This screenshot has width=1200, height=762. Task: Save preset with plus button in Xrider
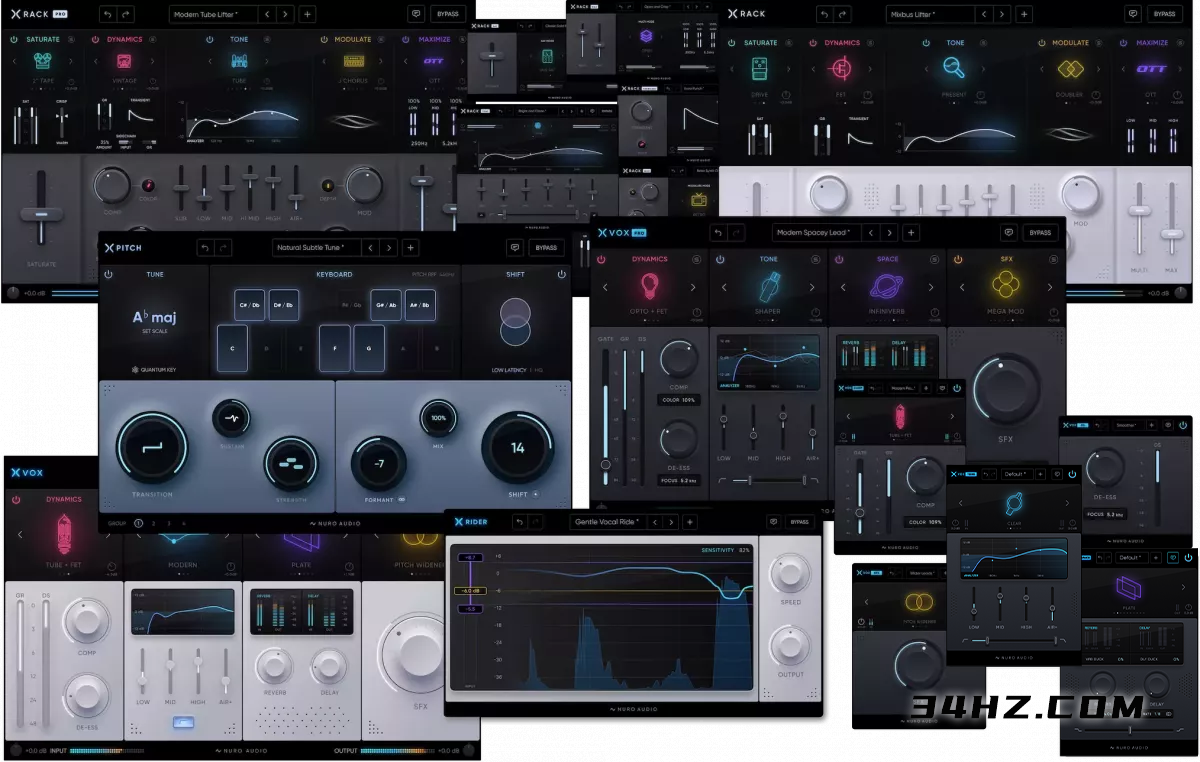(688, 521)
